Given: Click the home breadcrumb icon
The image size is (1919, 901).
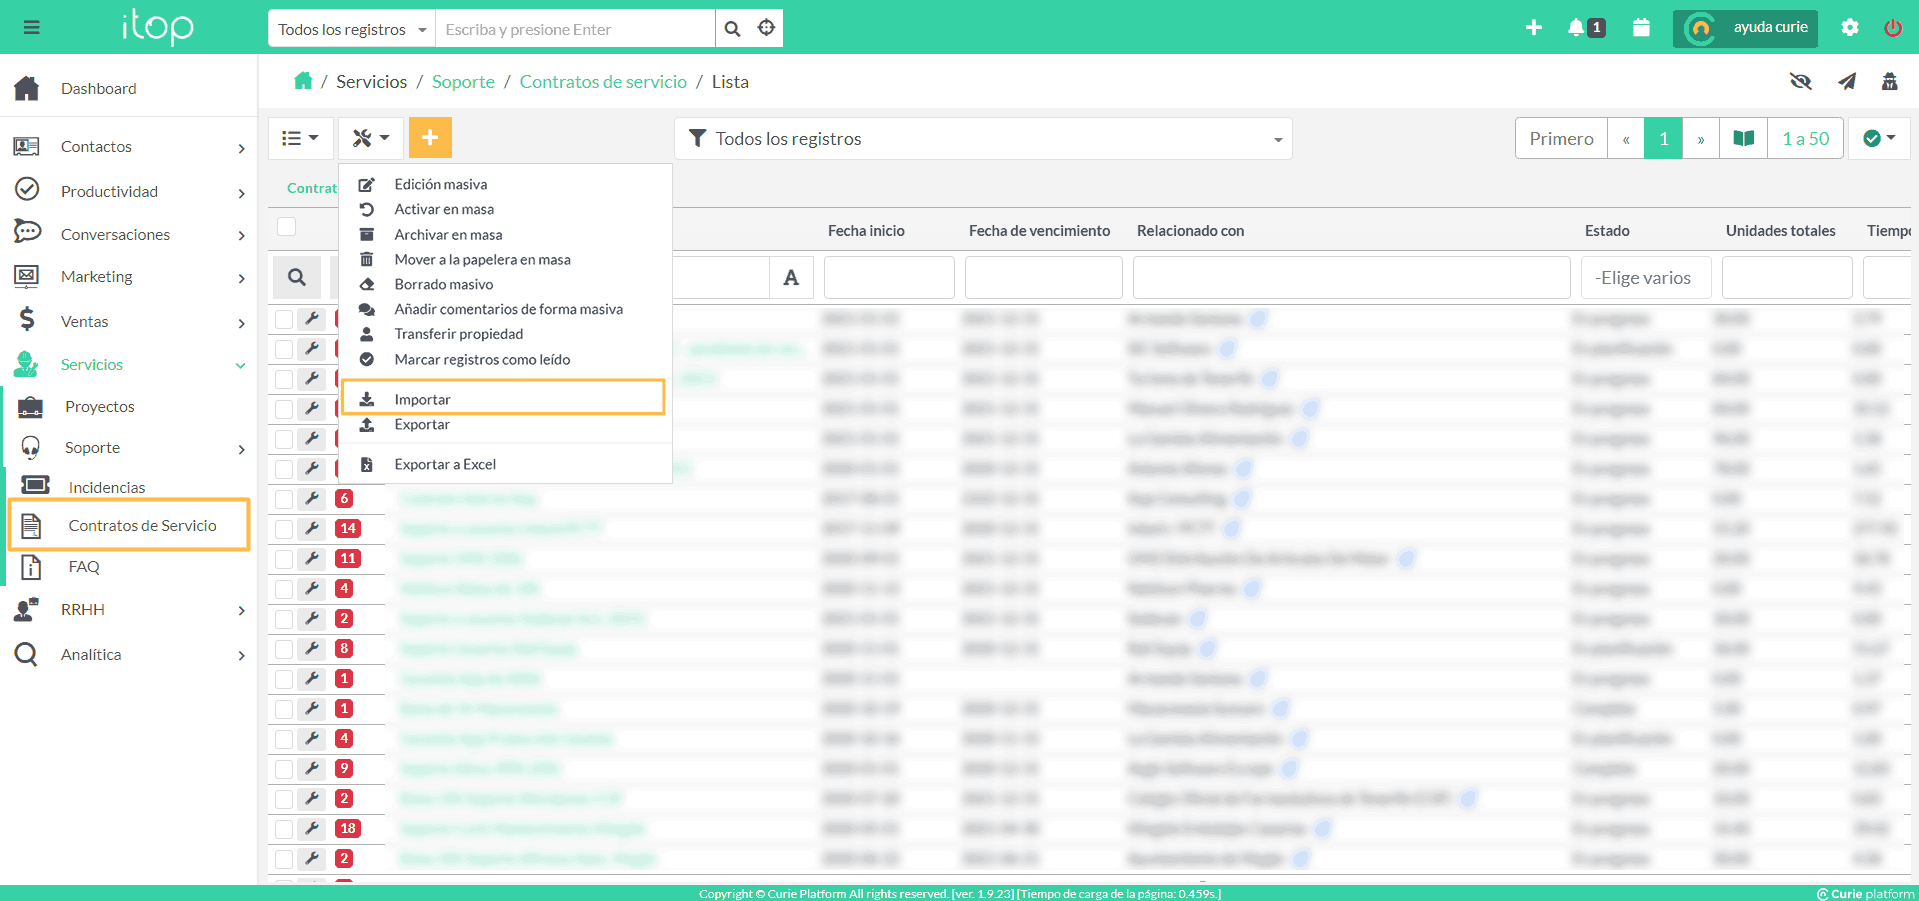Looking at the screenshot, I should pos(303,81).
